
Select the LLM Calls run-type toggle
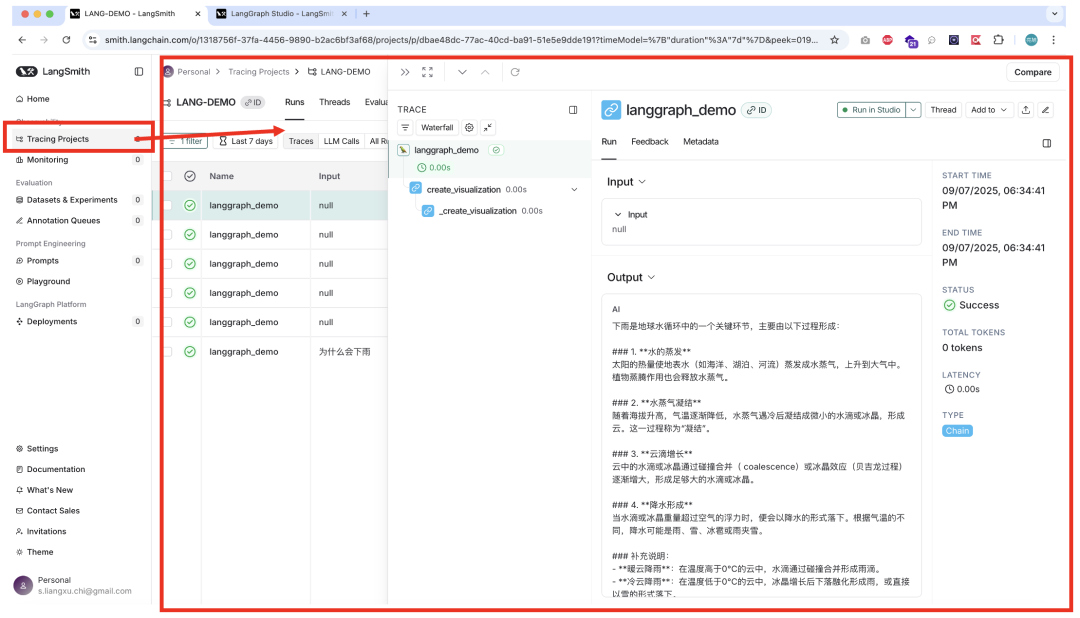[x=342, y=141]
